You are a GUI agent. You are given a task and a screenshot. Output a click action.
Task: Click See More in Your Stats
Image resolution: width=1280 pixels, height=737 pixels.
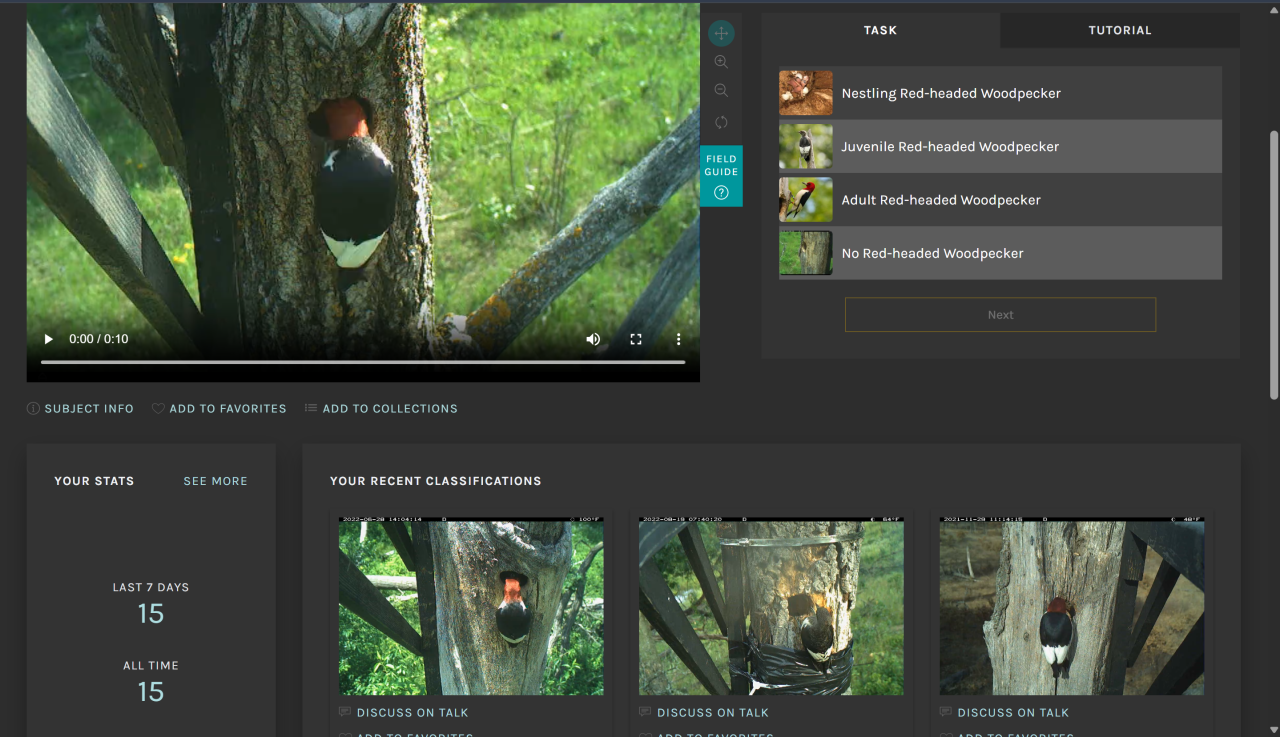point(215,481)
